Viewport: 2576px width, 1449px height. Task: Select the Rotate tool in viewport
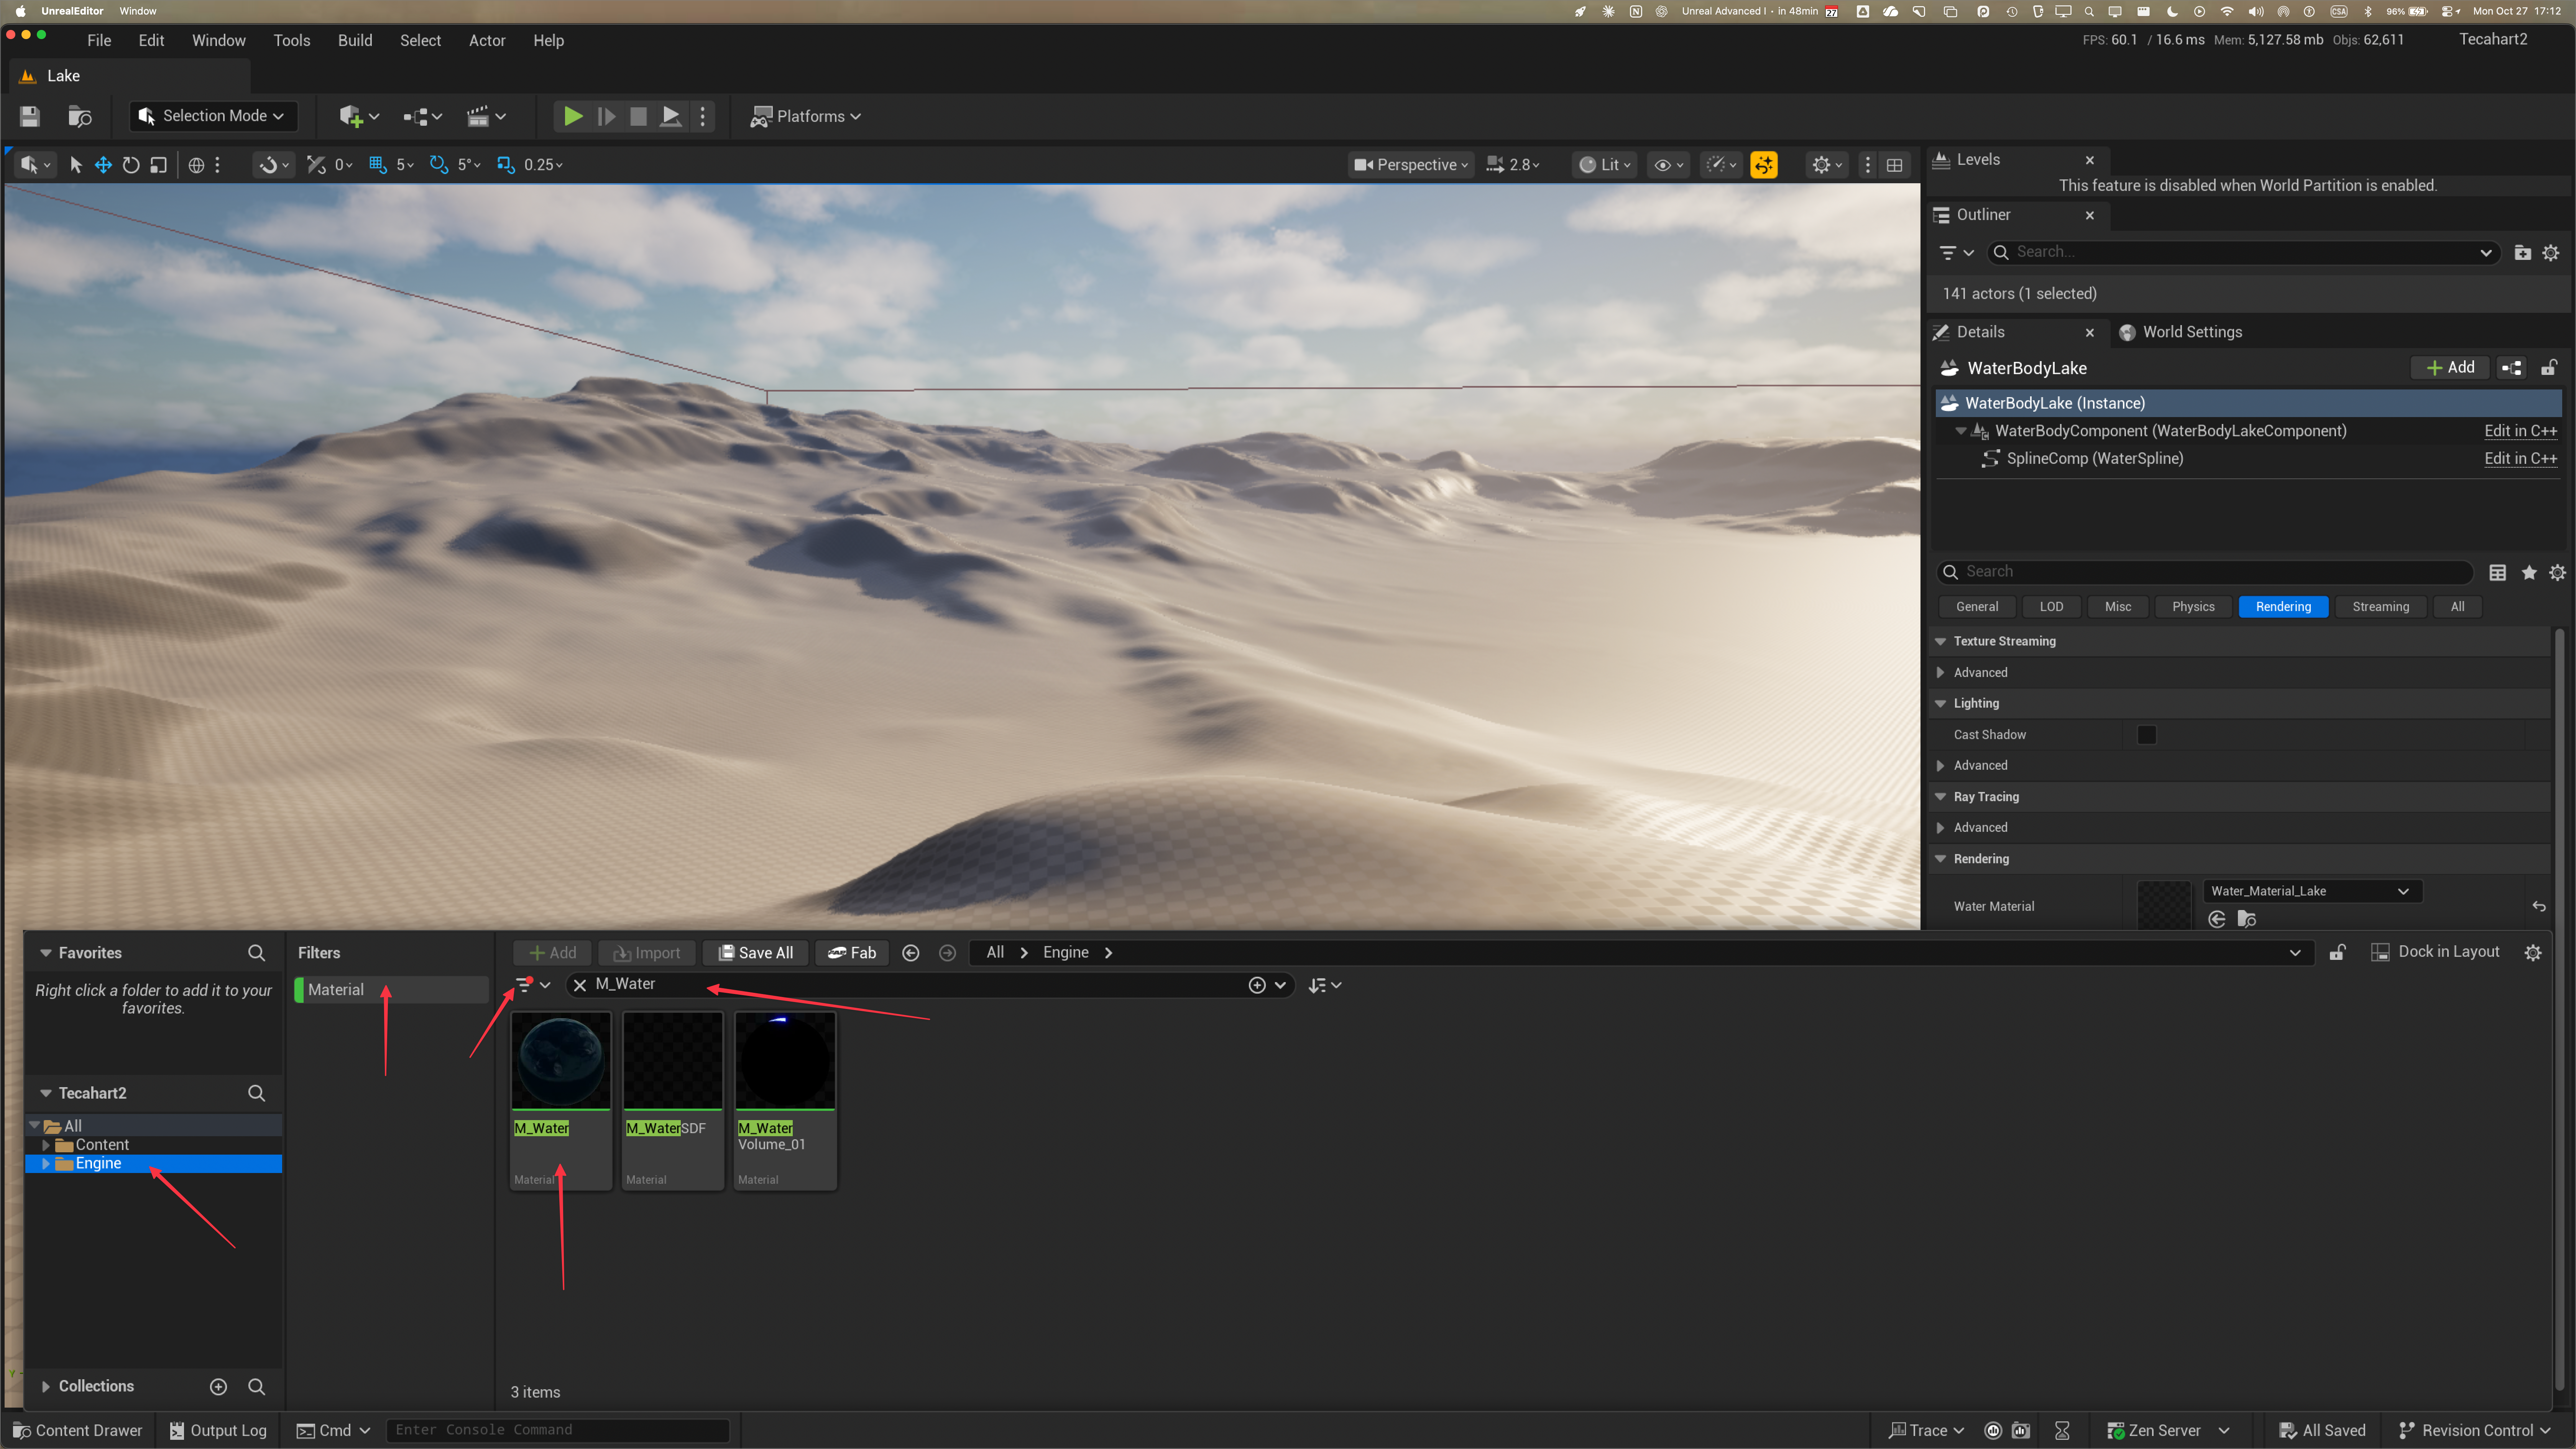click(x=131, y=165)
